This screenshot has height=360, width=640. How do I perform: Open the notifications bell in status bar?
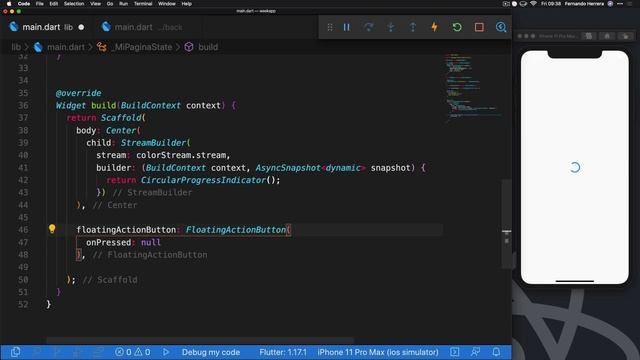[496, 352]
